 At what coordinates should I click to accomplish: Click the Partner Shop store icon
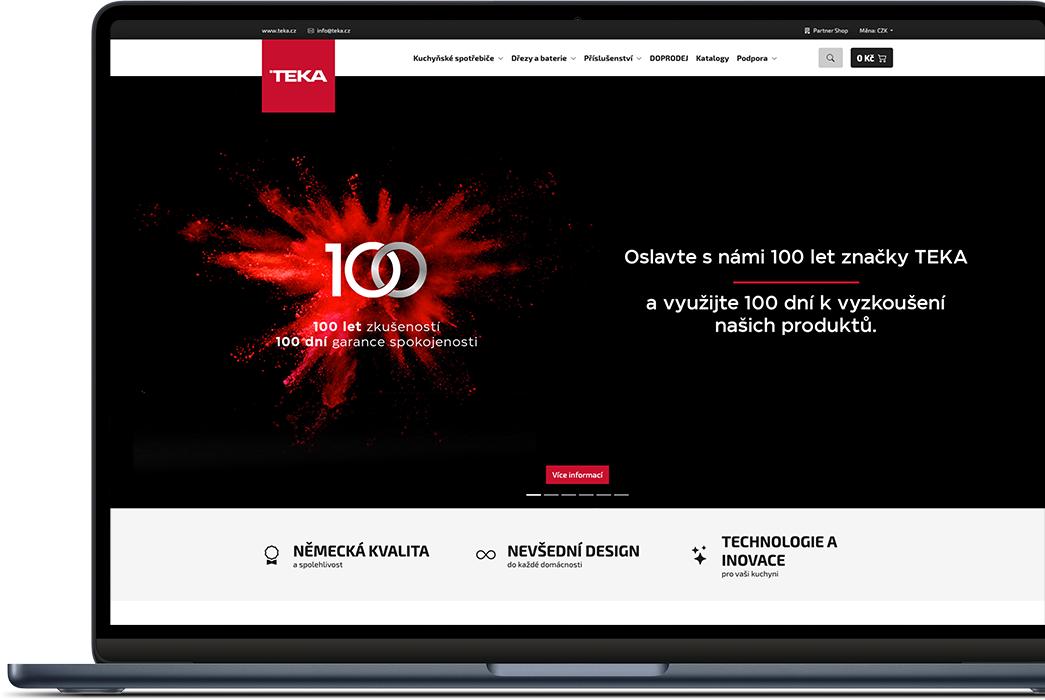805,30
